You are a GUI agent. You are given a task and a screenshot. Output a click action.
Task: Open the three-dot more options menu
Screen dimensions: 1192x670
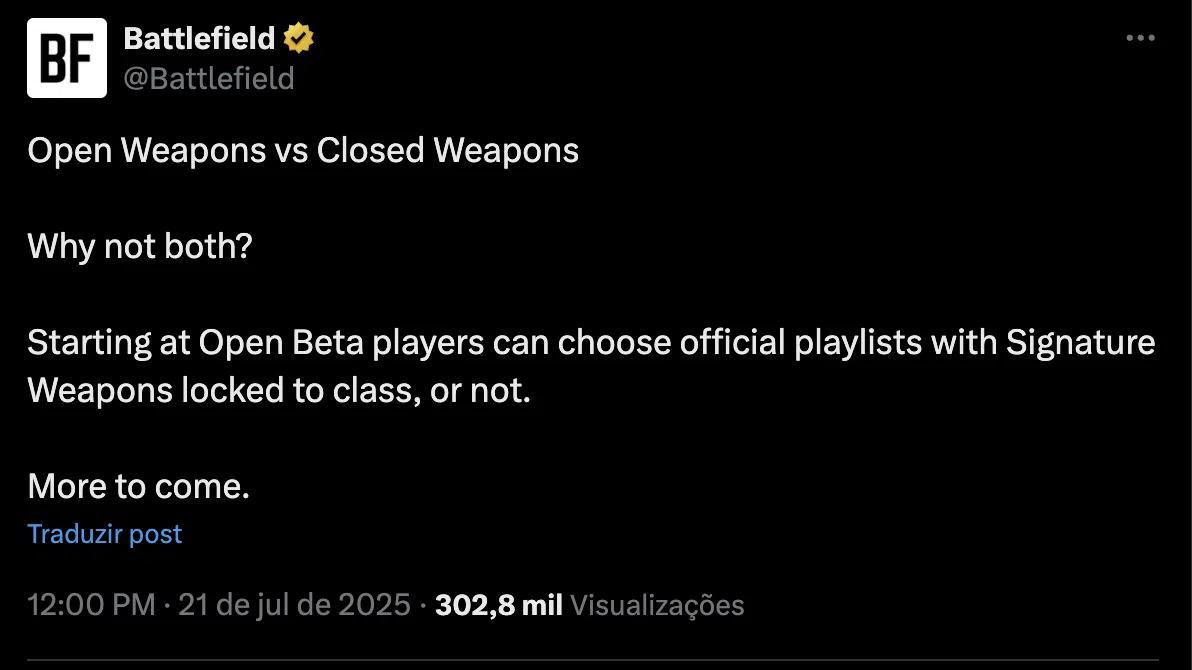click(1140, 39)
